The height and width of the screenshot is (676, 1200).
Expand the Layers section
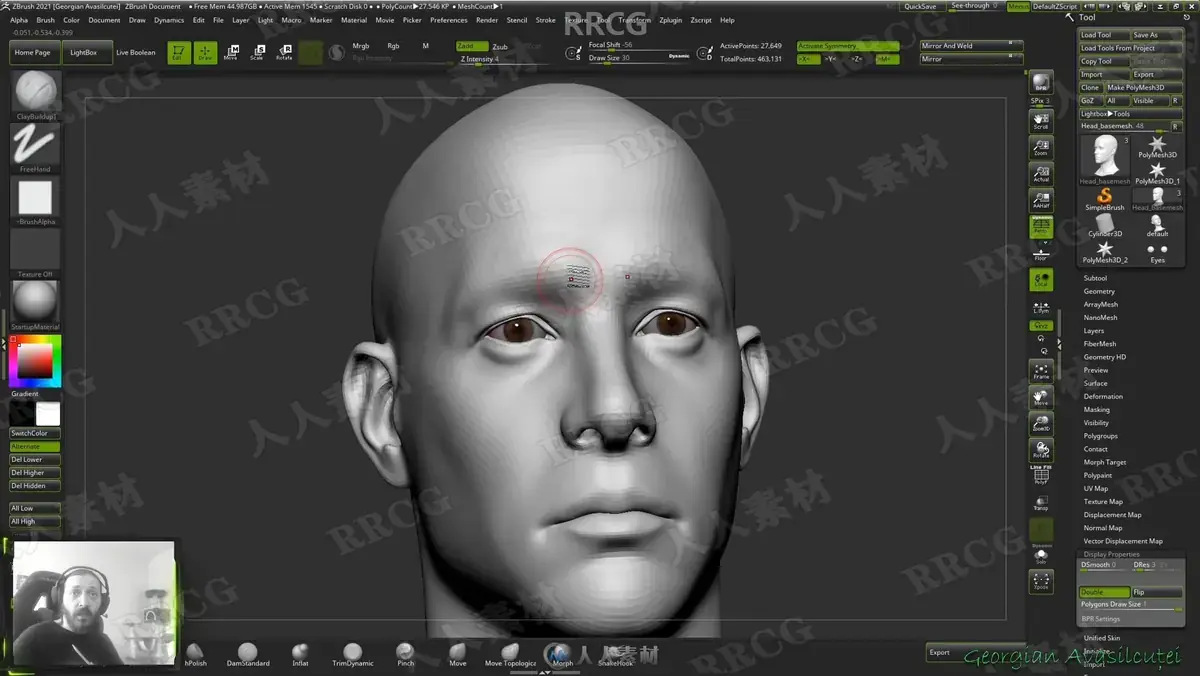coord(1094,331)
